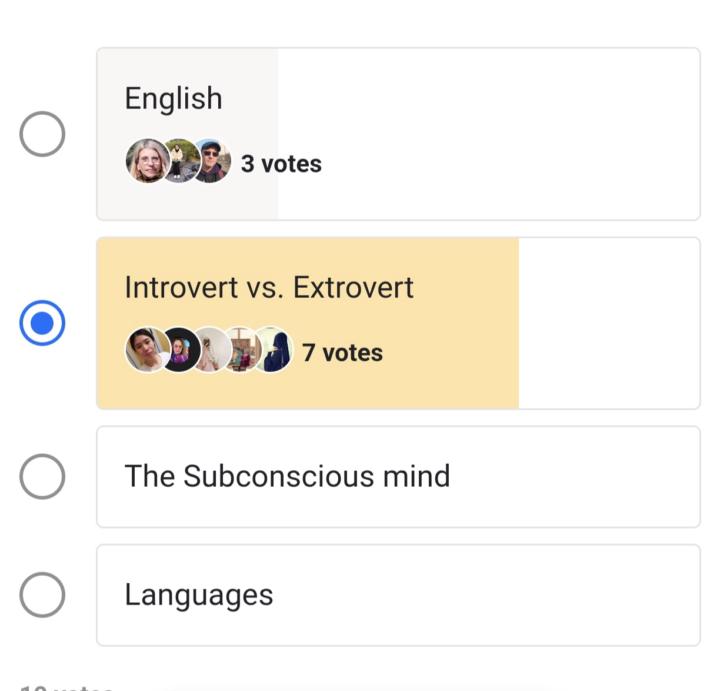Pick the Languages radio button
Screen dimensions: 720x691
click(x=42, y=596)
